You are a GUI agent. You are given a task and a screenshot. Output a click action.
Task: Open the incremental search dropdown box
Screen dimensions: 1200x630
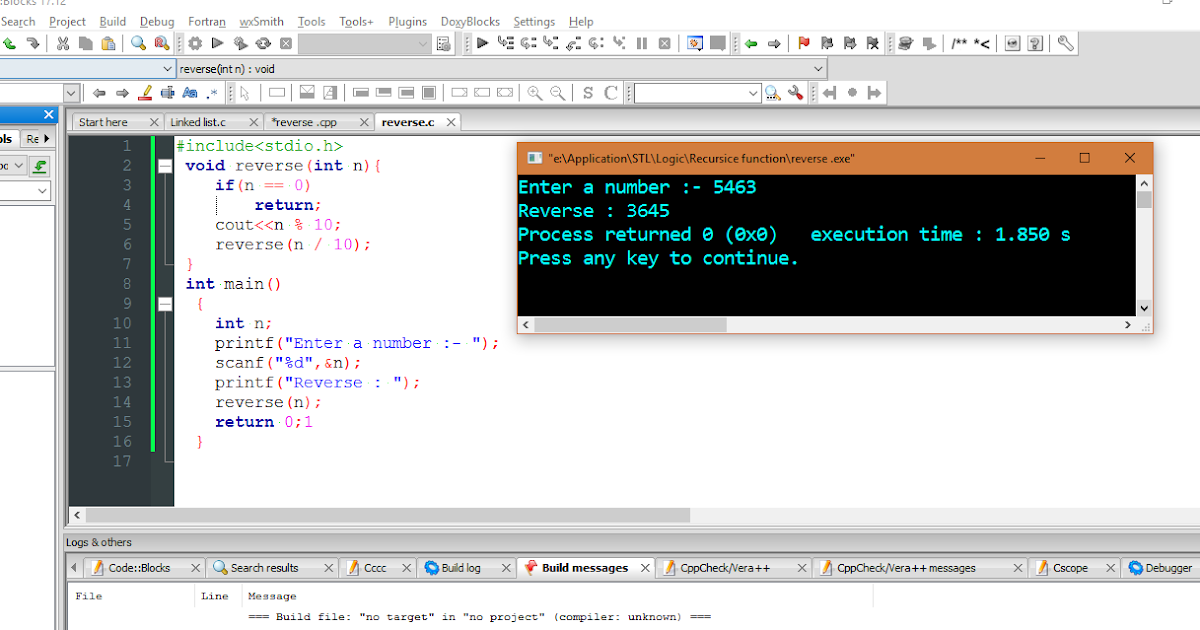tap(754, 91)
